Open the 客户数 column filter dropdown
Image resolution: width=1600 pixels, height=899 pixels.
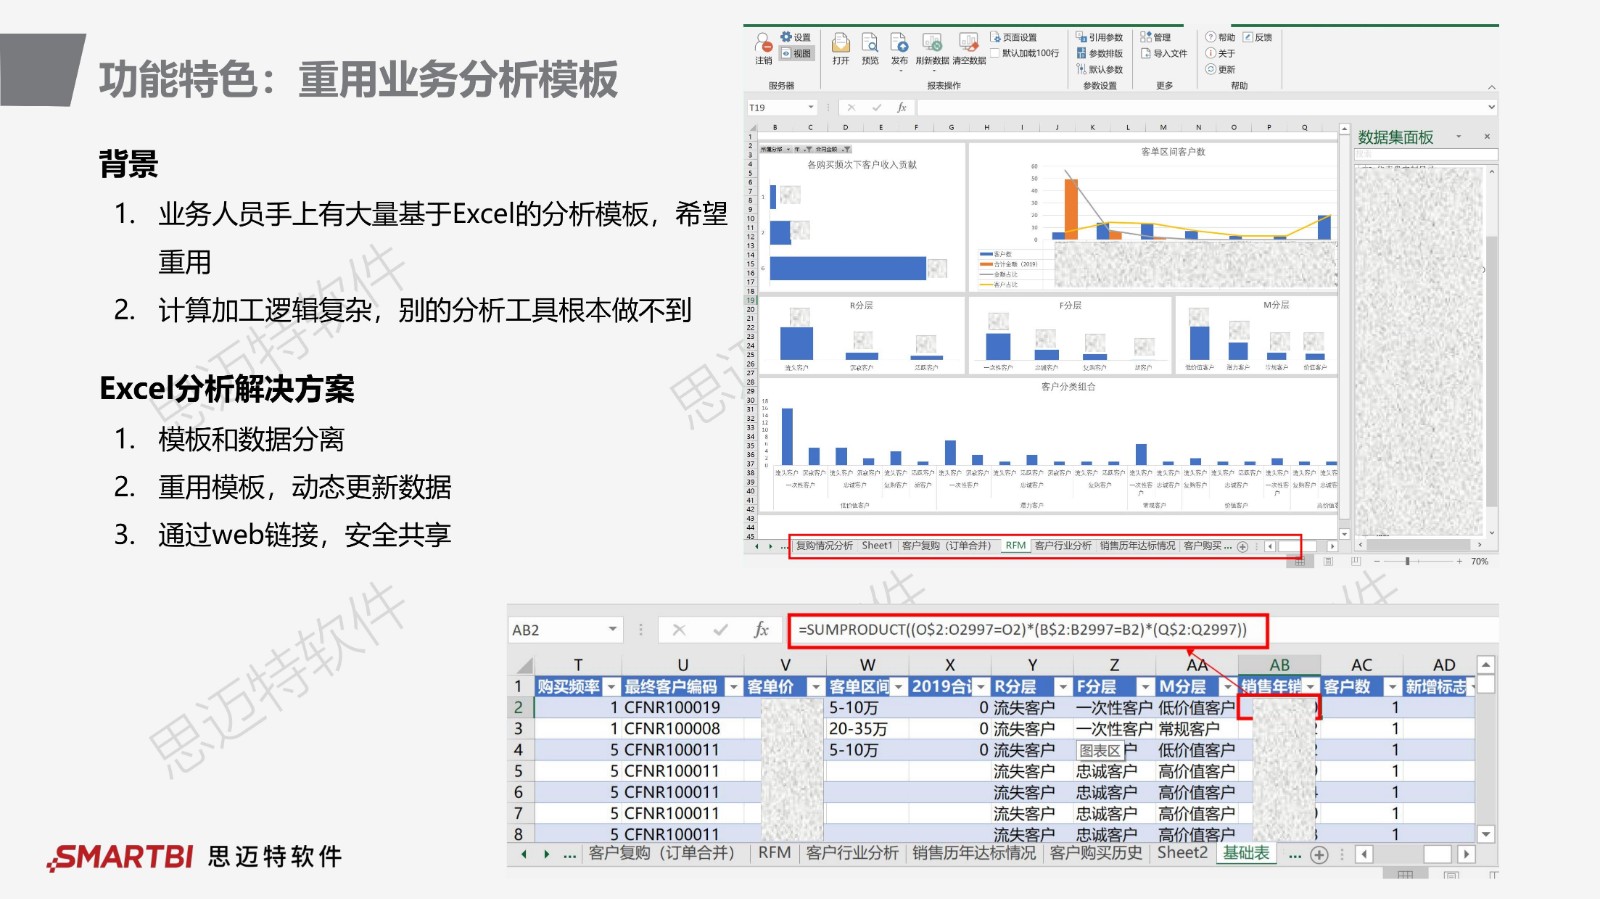(x=1392, y=687)
